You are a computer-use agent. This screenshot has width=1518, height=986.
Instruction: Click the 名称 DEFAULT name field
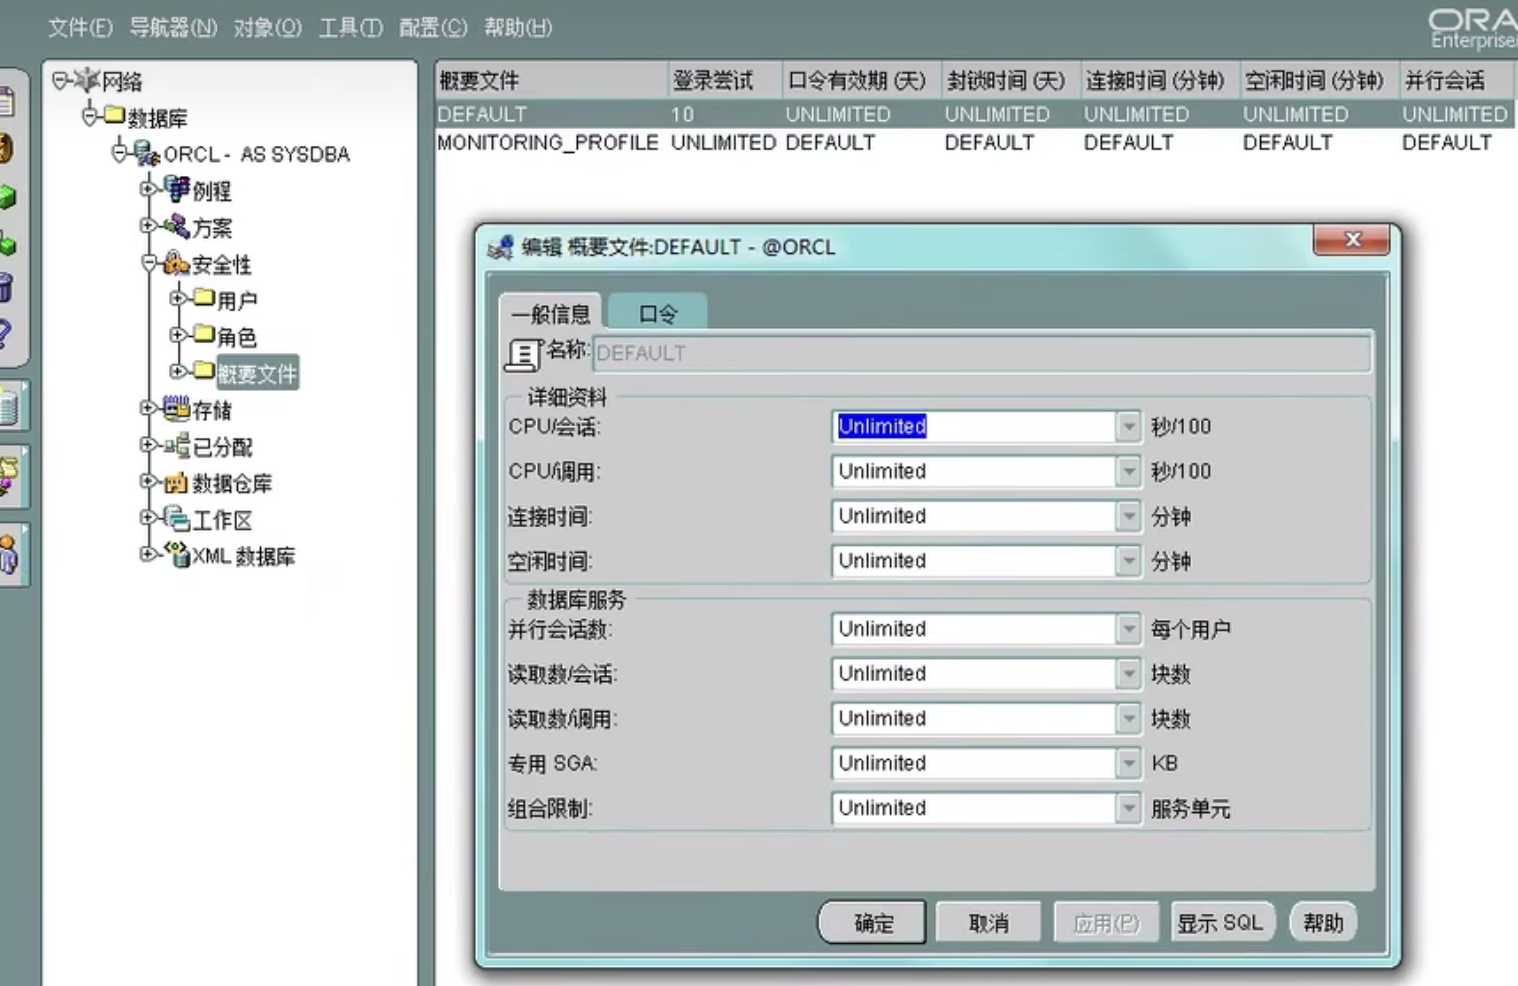click(x=981, y=353)
